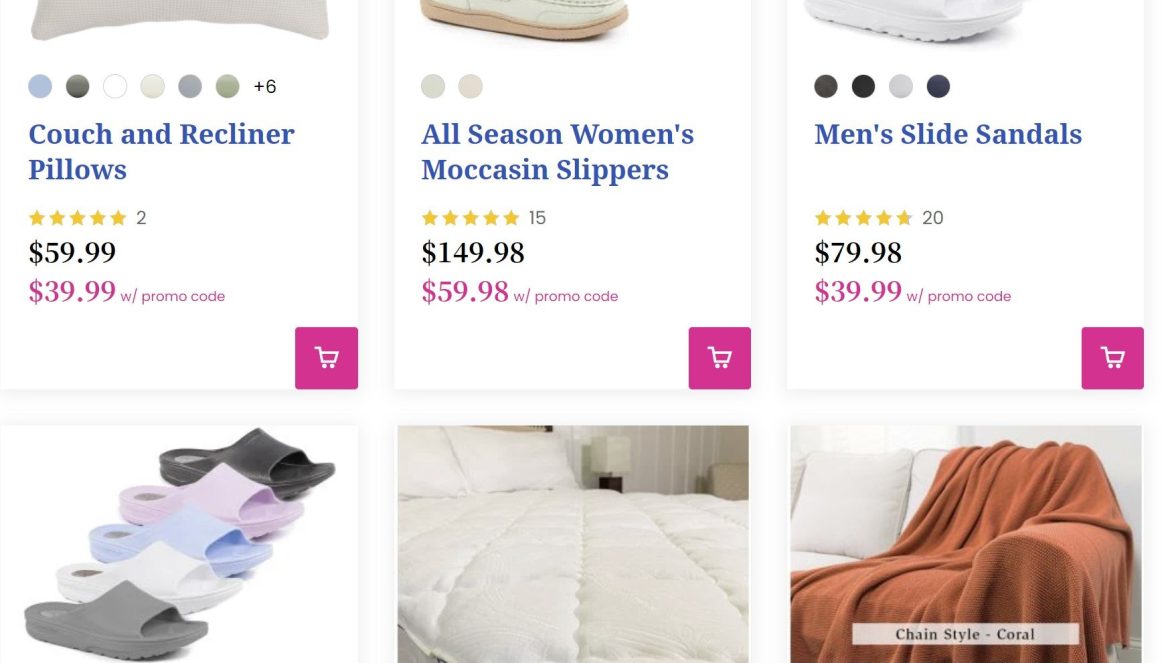
Task: Open star rating reviews for Moccasin Slippers
Action: point(471,218)
